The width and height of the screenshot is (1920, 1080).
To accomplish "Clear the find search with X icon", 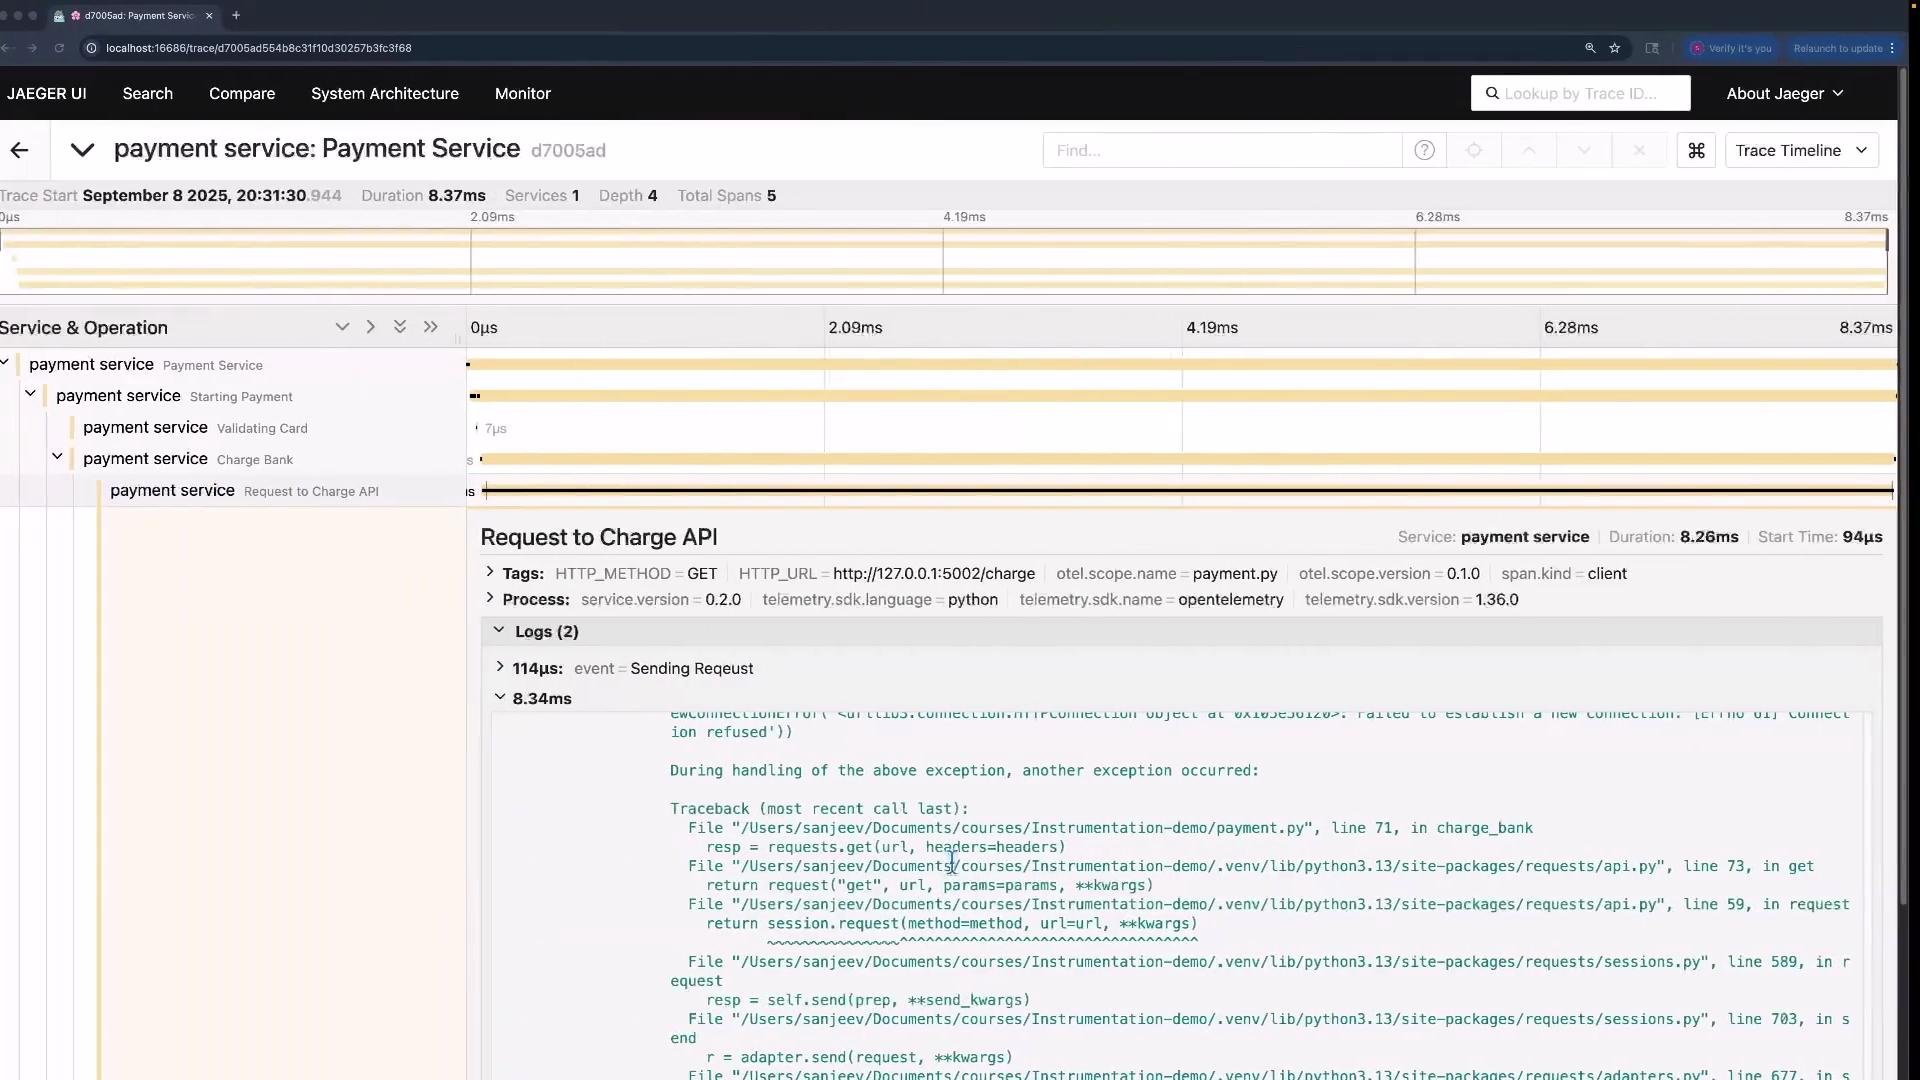I will 1639,150.
